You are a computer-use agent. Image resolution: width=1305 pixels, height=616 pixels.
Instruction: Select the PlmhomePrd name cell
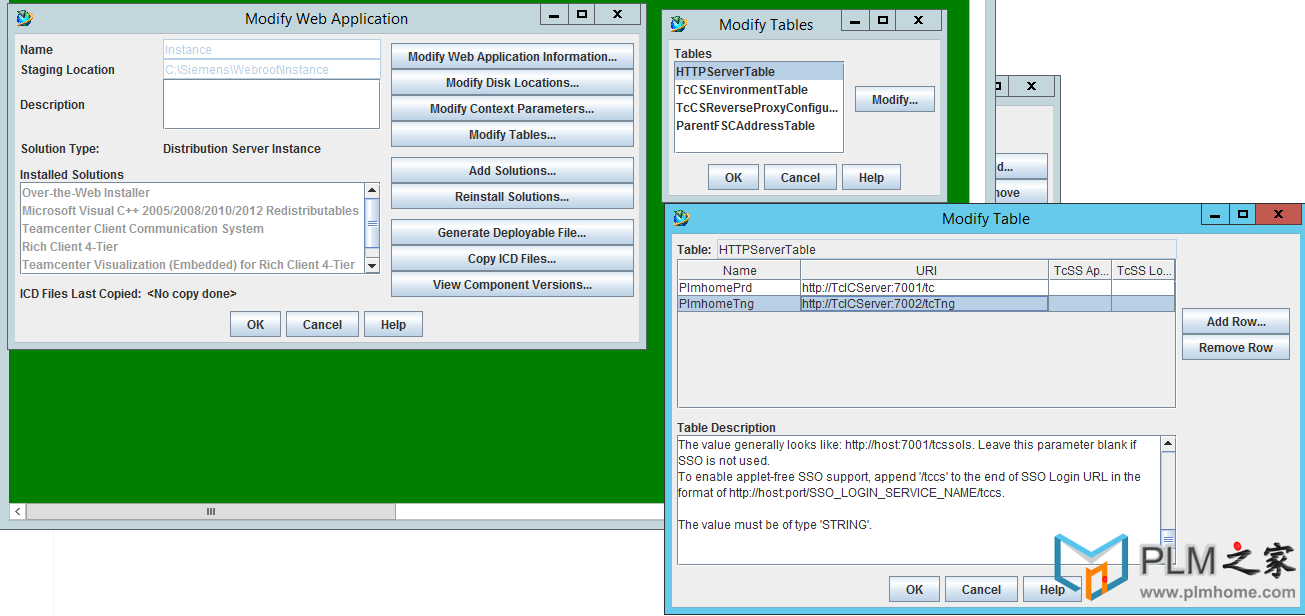pyautogui.click(x=739, y=288)
